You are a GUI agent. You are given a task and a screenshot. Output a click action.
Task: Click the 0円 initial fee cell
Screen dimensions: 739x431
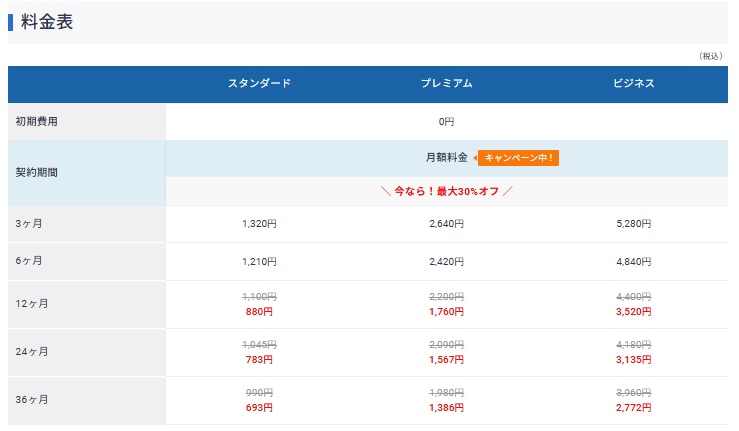[446, 121]
